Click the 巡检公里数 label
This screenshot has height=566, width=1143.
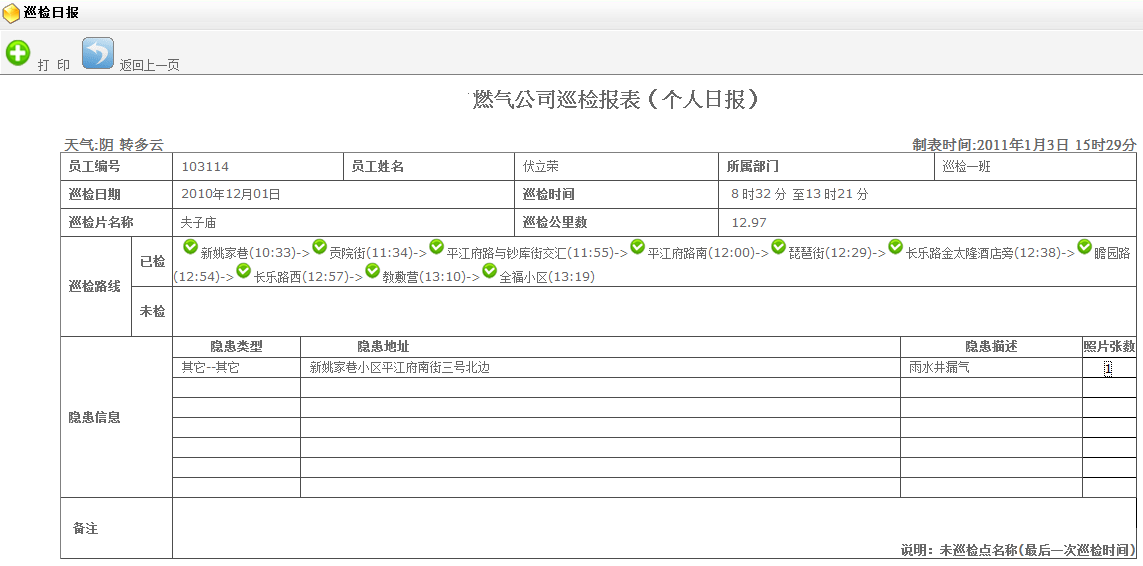tap(555, 222)
